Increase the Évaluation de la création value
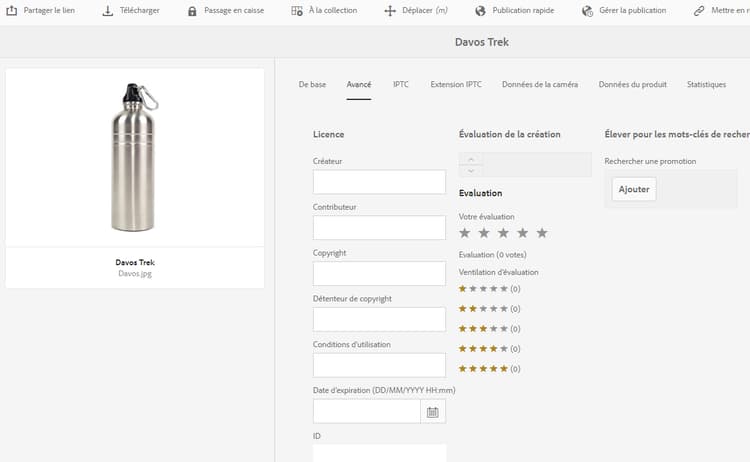The height and width of the screenshot is (462, 750). 471,159
